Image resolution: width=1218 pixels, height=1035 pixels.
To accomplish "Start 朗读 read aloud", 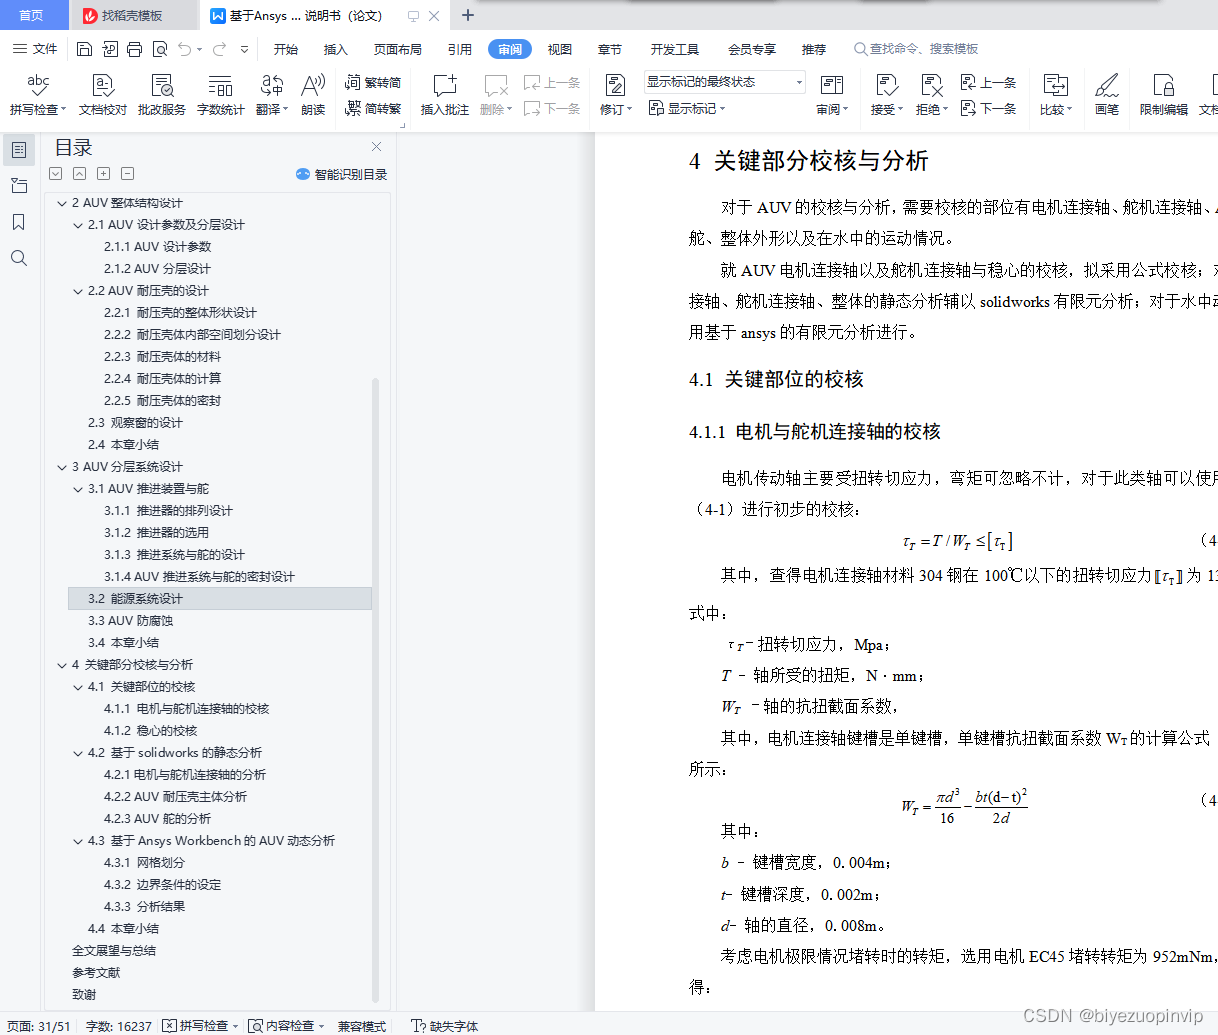I will coord(313,94).
